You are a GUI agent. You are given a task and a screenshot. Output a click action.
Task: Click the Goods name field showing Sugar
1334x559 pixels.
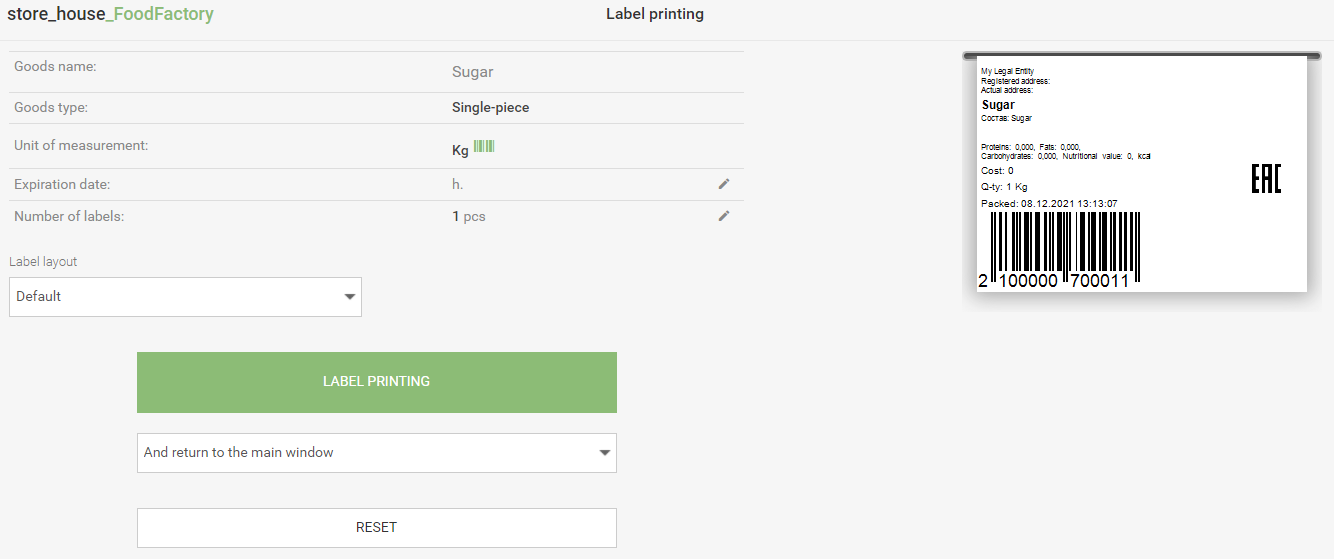pos(472,72)
